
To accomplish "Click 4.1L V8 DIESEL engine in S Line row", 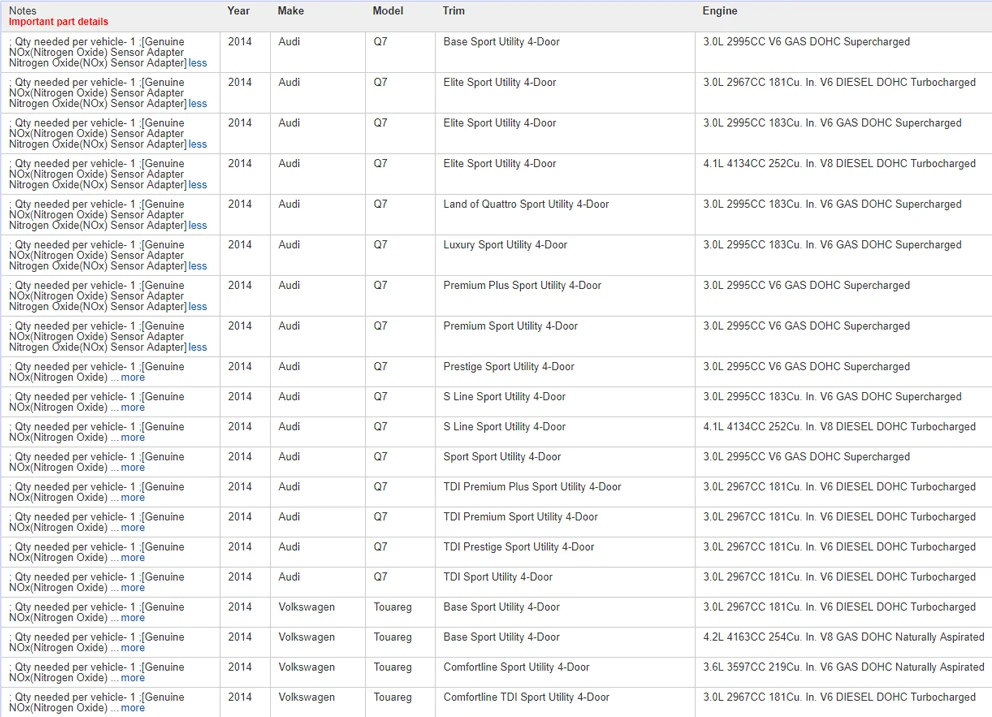I will pyautogui.click(x=839, y=427).
